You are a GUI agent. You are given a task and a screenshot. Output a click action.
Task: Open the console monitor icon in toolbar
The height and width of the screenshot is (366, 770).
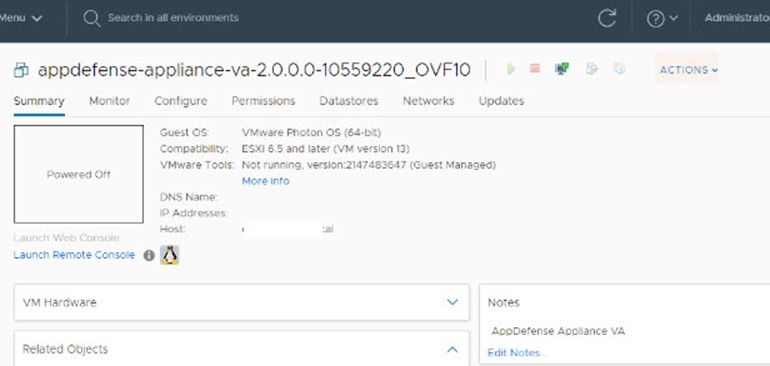click(x=562, y=69)
